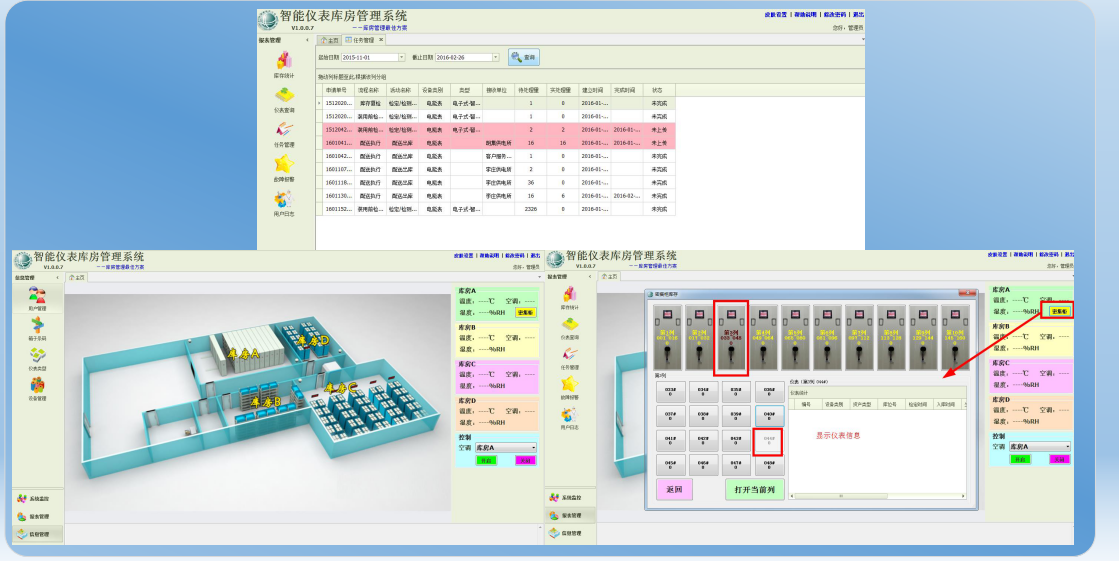The image size is (1119, 561).
Task: Select slot 044# in the cabinet grid
Action: (x=768, y=440)
